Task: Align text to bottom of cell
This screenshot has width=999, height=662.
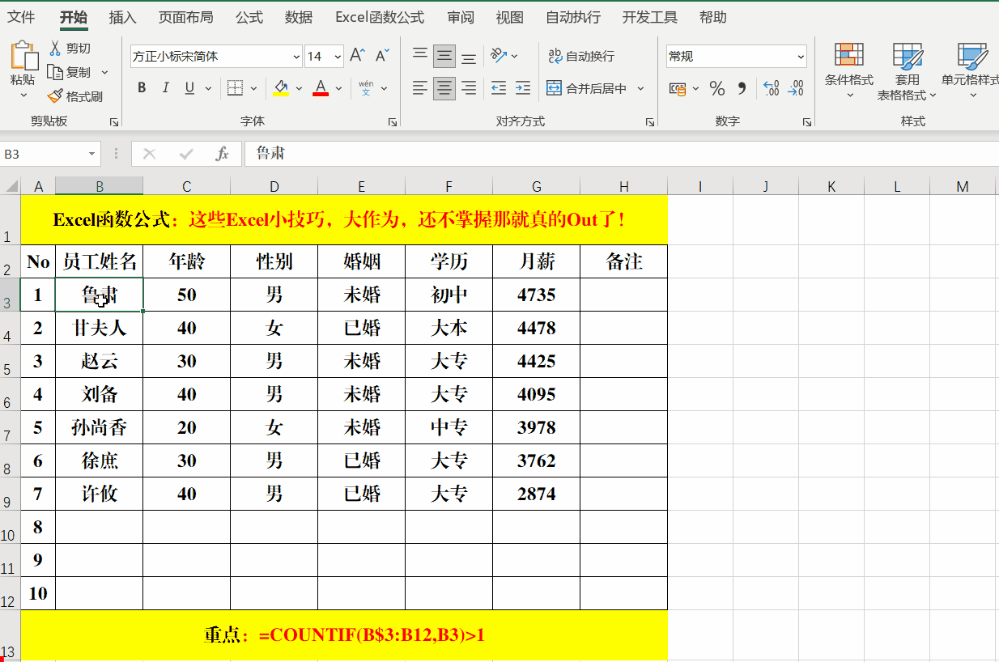Action: coord(469,57)
